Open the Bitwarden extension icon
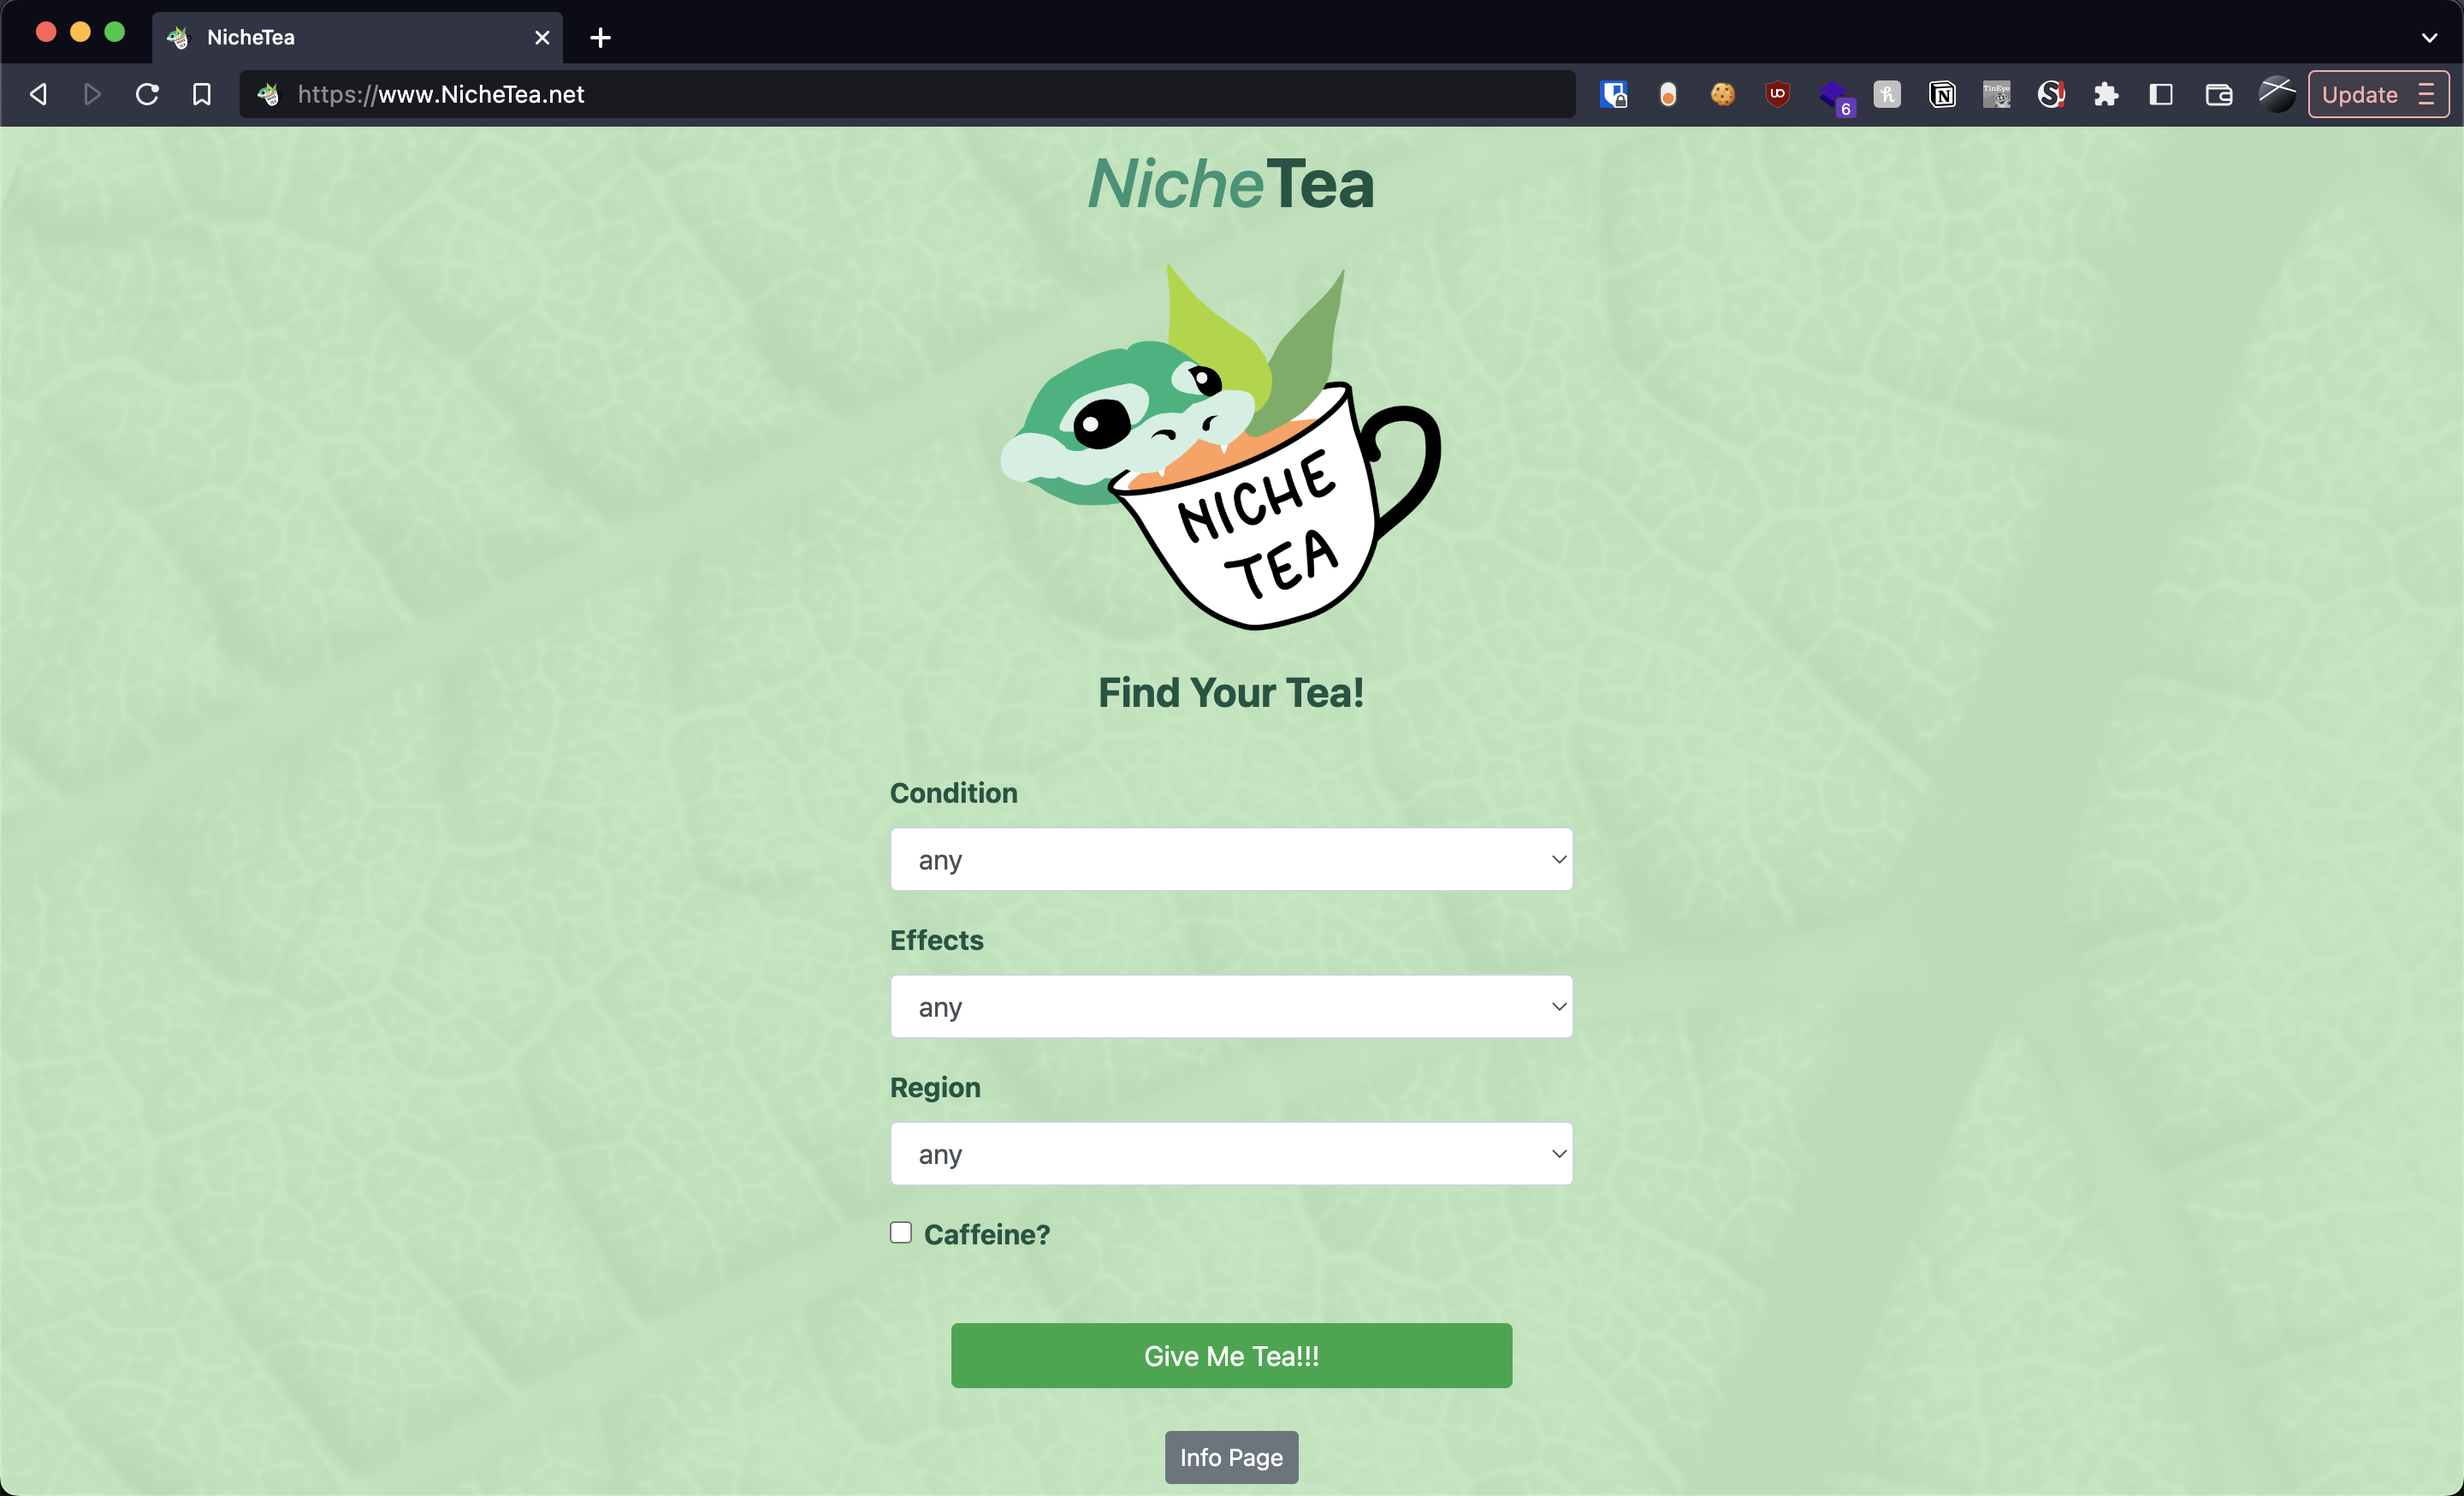This screenshot has height=1496, width=2464. pos(1613,95)
